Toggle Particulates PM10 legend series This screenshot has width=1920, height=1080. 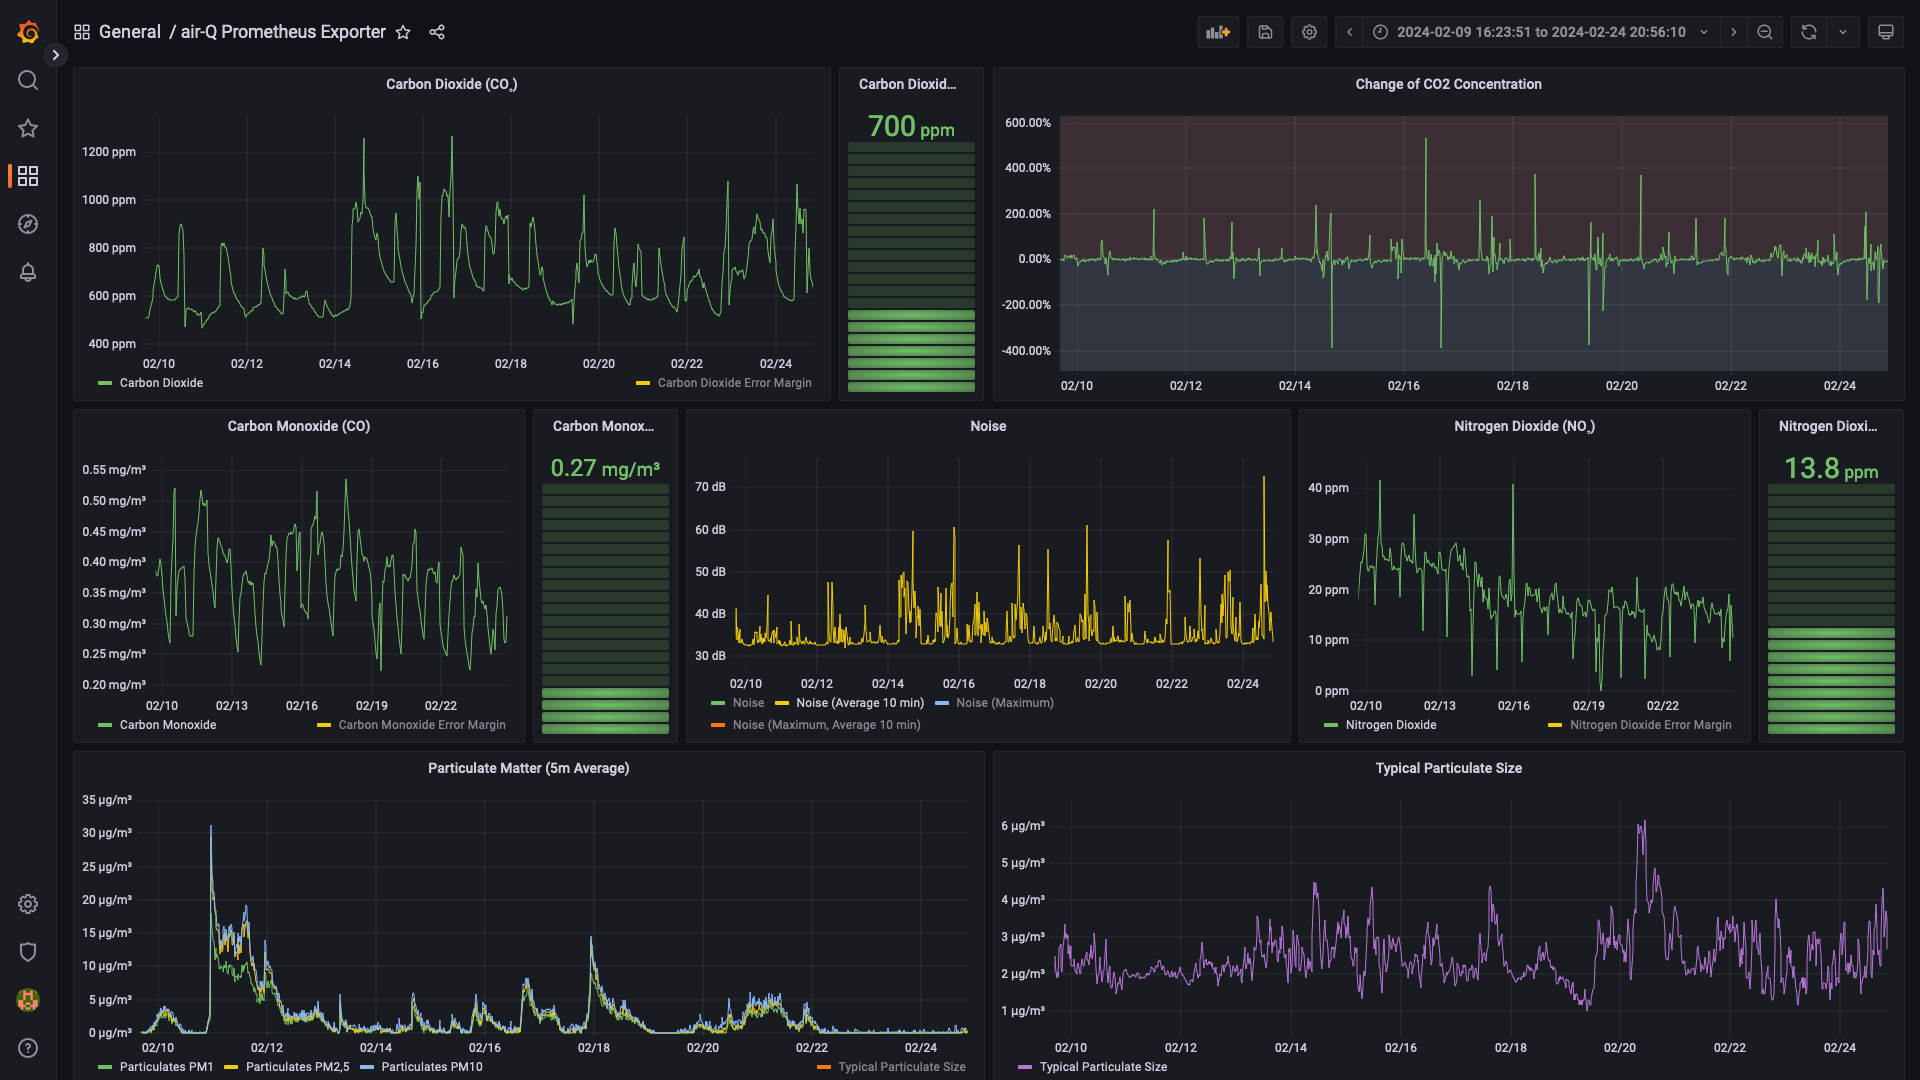[431, 1067]
